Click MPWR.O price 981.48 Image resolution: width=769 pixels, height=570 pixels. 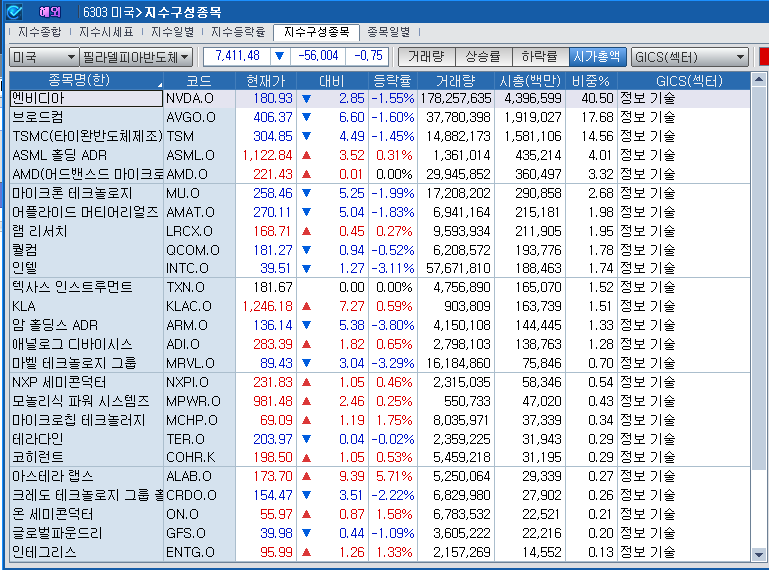273,401
